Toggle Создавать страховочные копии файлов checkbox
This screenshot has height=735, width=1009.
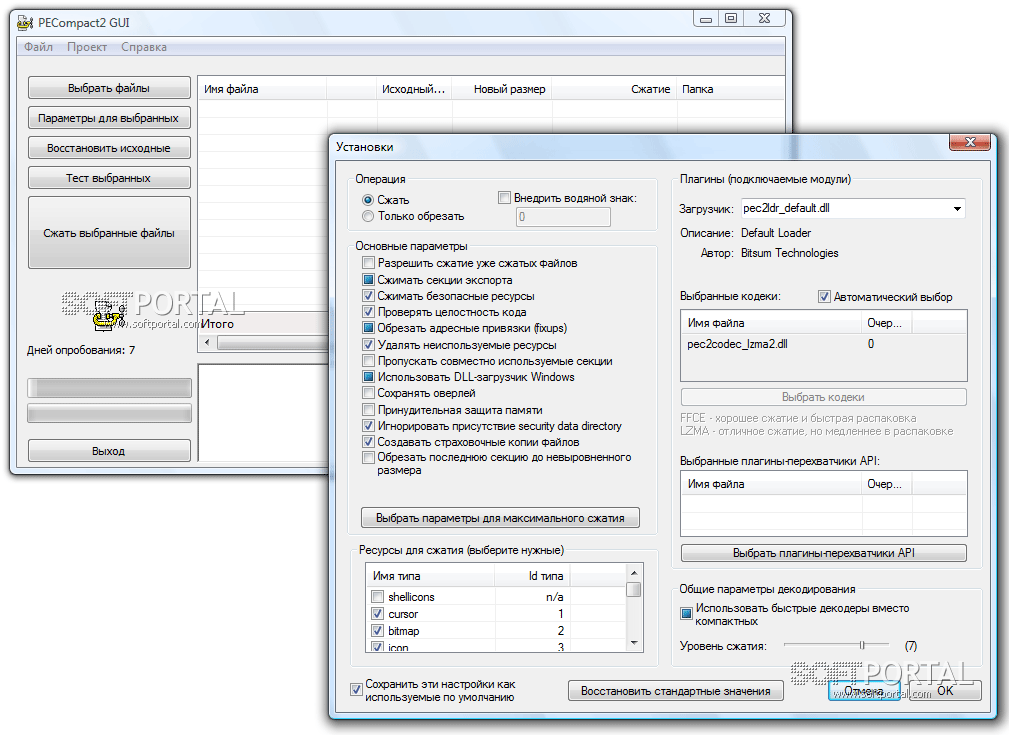pos(368,442)
